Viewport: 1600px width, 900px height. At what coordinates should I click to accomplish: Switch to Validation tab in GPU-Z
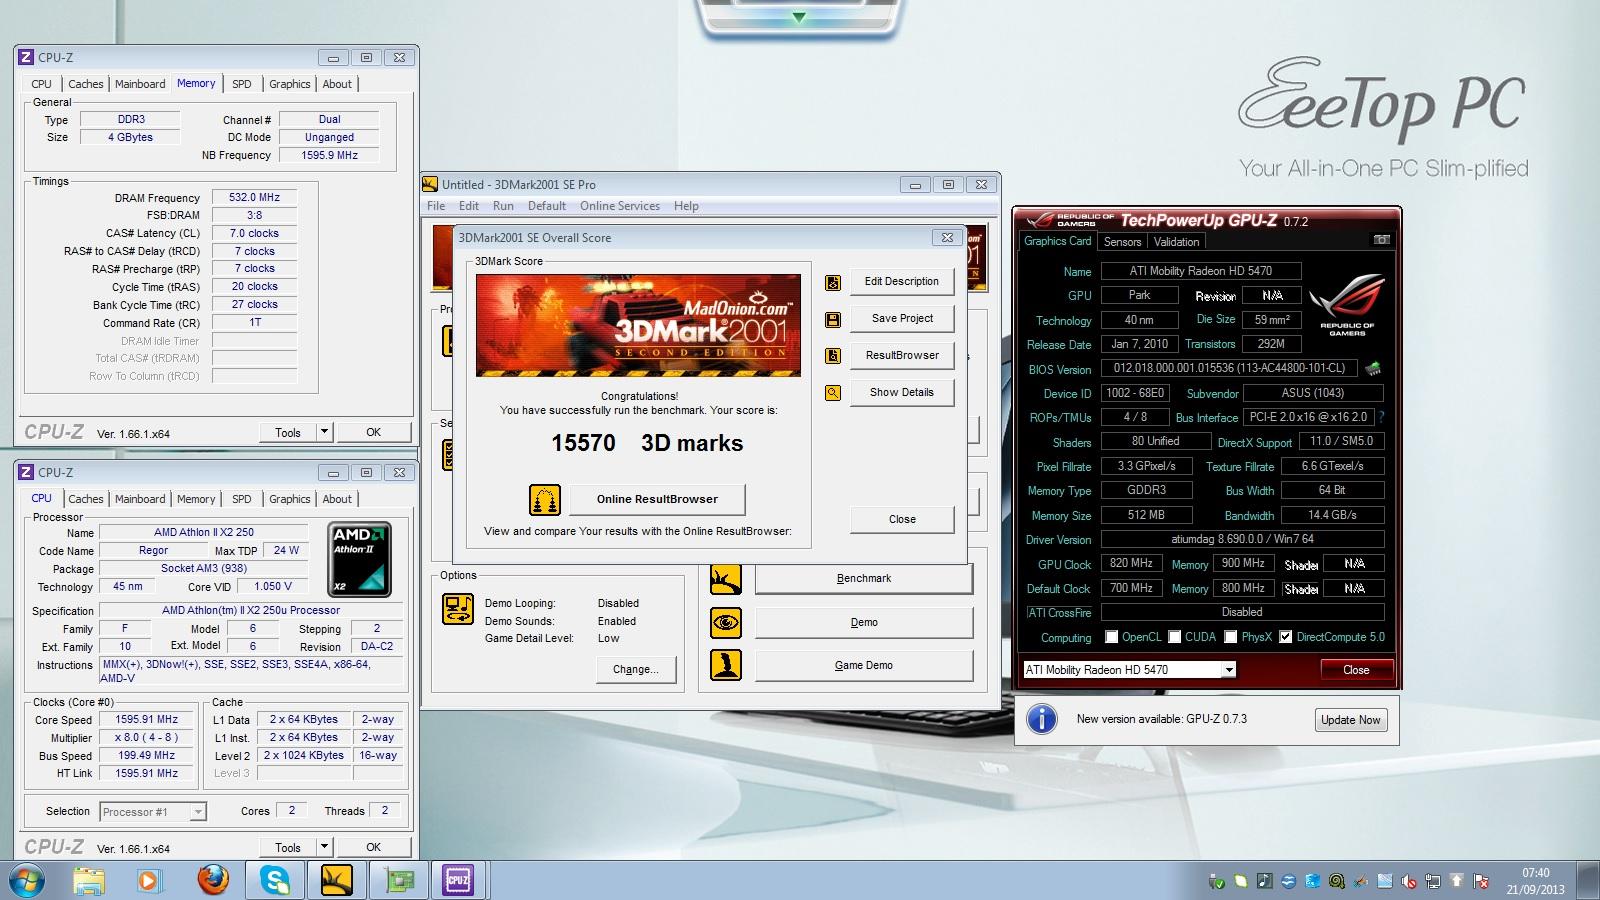point(1176,242)
